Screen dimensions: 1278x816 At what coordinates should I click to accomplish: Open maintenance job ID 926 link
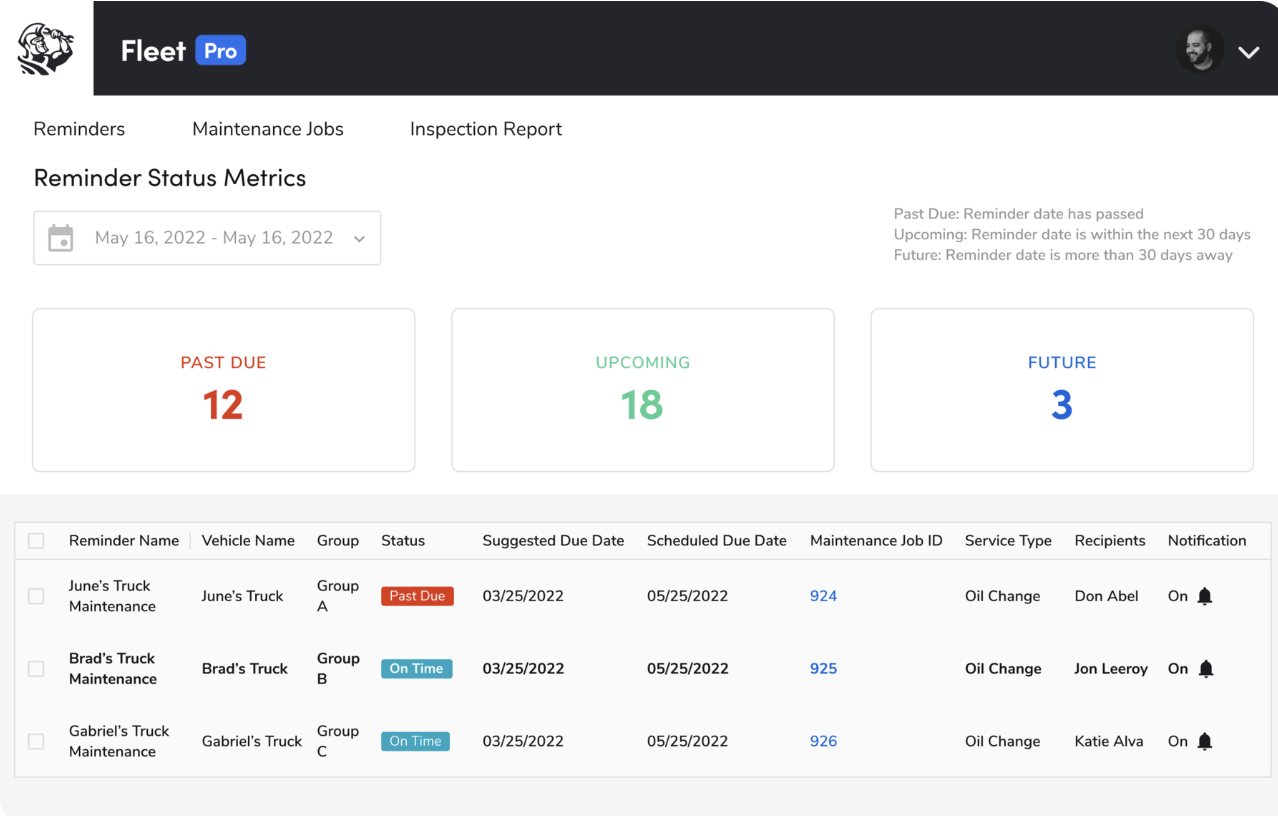pos(823,741)
